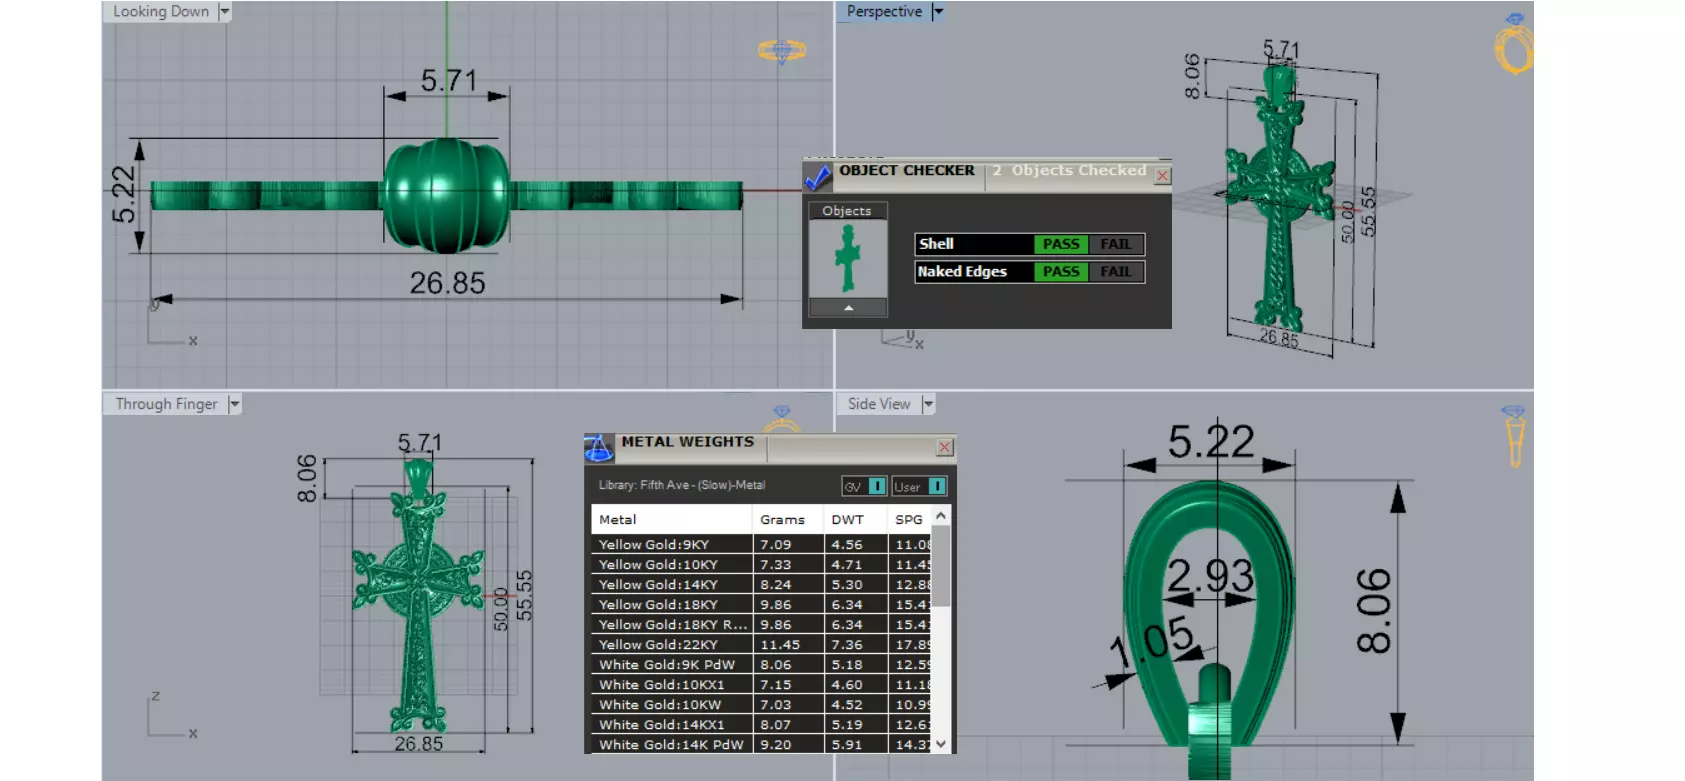
Task: Select the Through Finger viewport title
Action: (166, 404)
